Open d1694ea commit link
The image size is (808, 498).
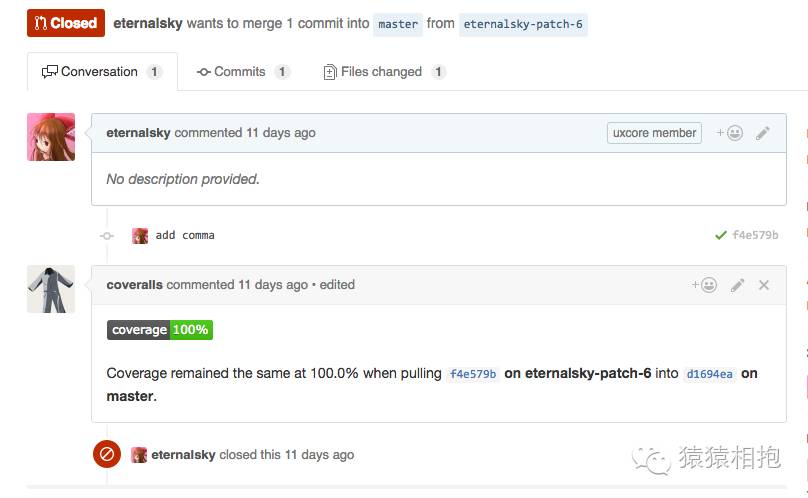[710, 374]
